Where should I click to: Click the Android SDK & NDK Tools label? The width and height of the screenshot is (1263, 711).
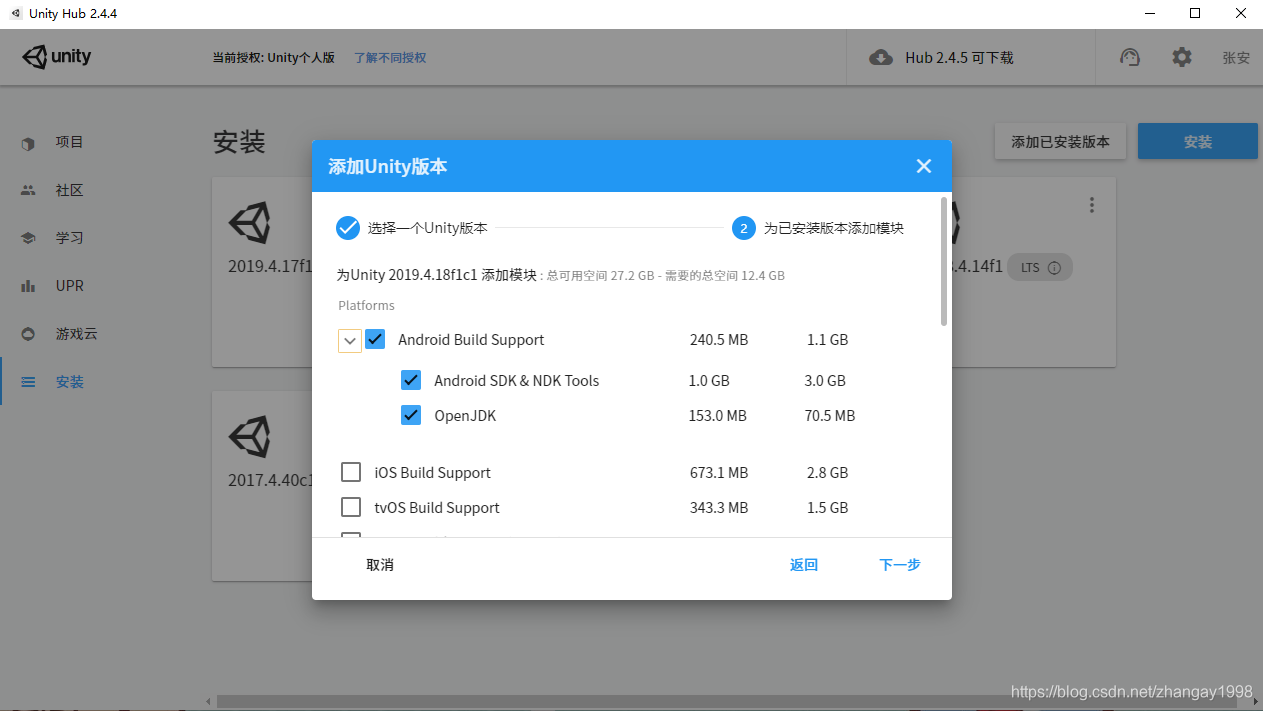(x=517, y=380)
